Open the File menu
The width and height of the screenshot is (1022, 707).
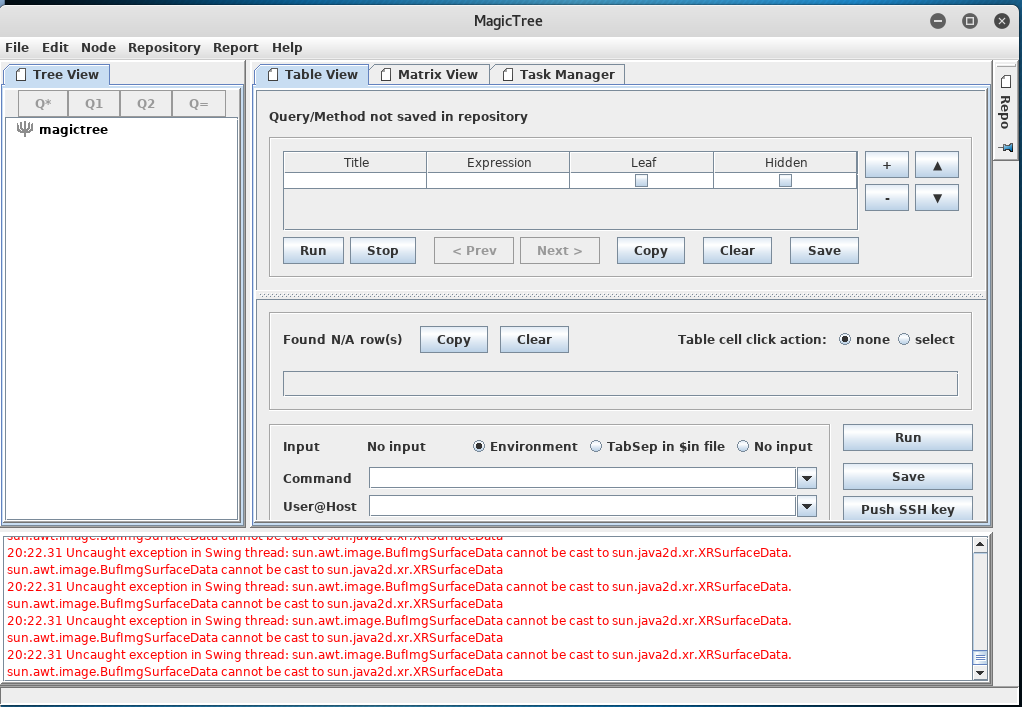coord(17,48)
